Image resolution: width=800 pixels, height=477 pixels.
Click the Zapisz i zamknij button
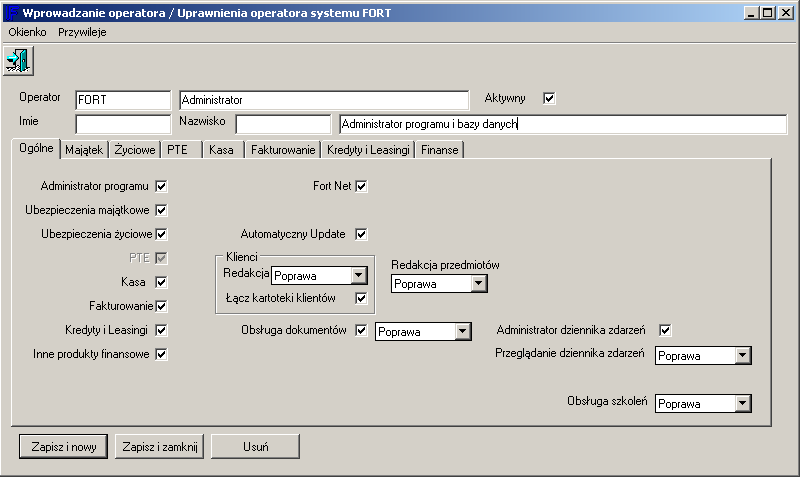coord(159,446)
